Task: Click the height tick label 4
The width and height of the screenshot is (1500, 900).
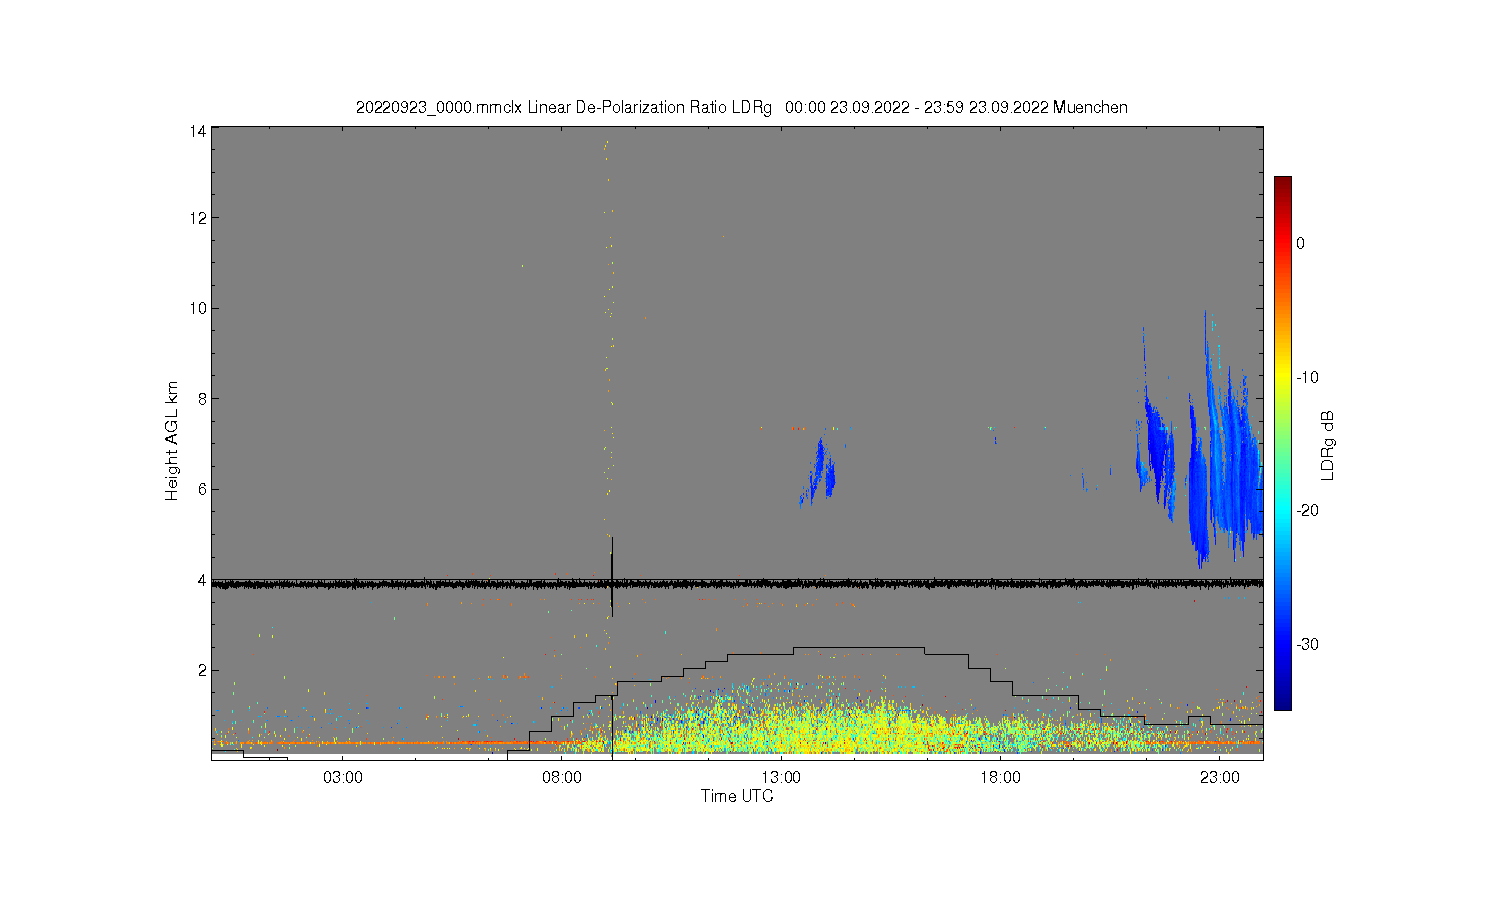Action: pyautogui.click(x=202, y=580)
